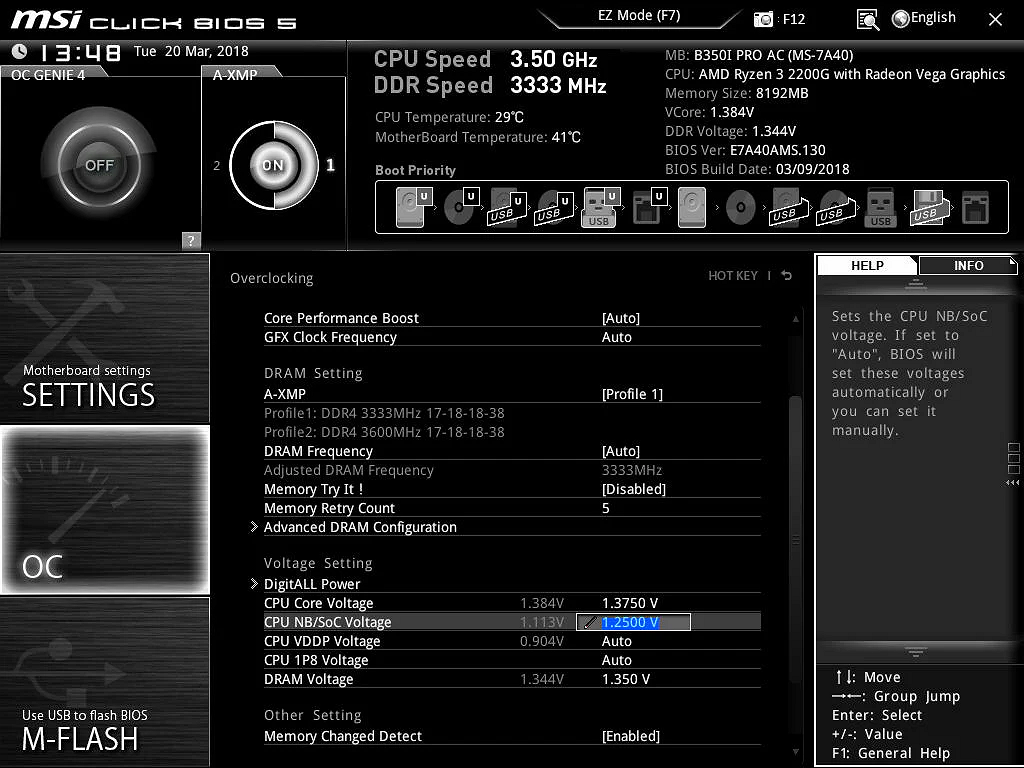
Task: Click the settings list scrollbar down arrow
Action: (x=795, y=752)
